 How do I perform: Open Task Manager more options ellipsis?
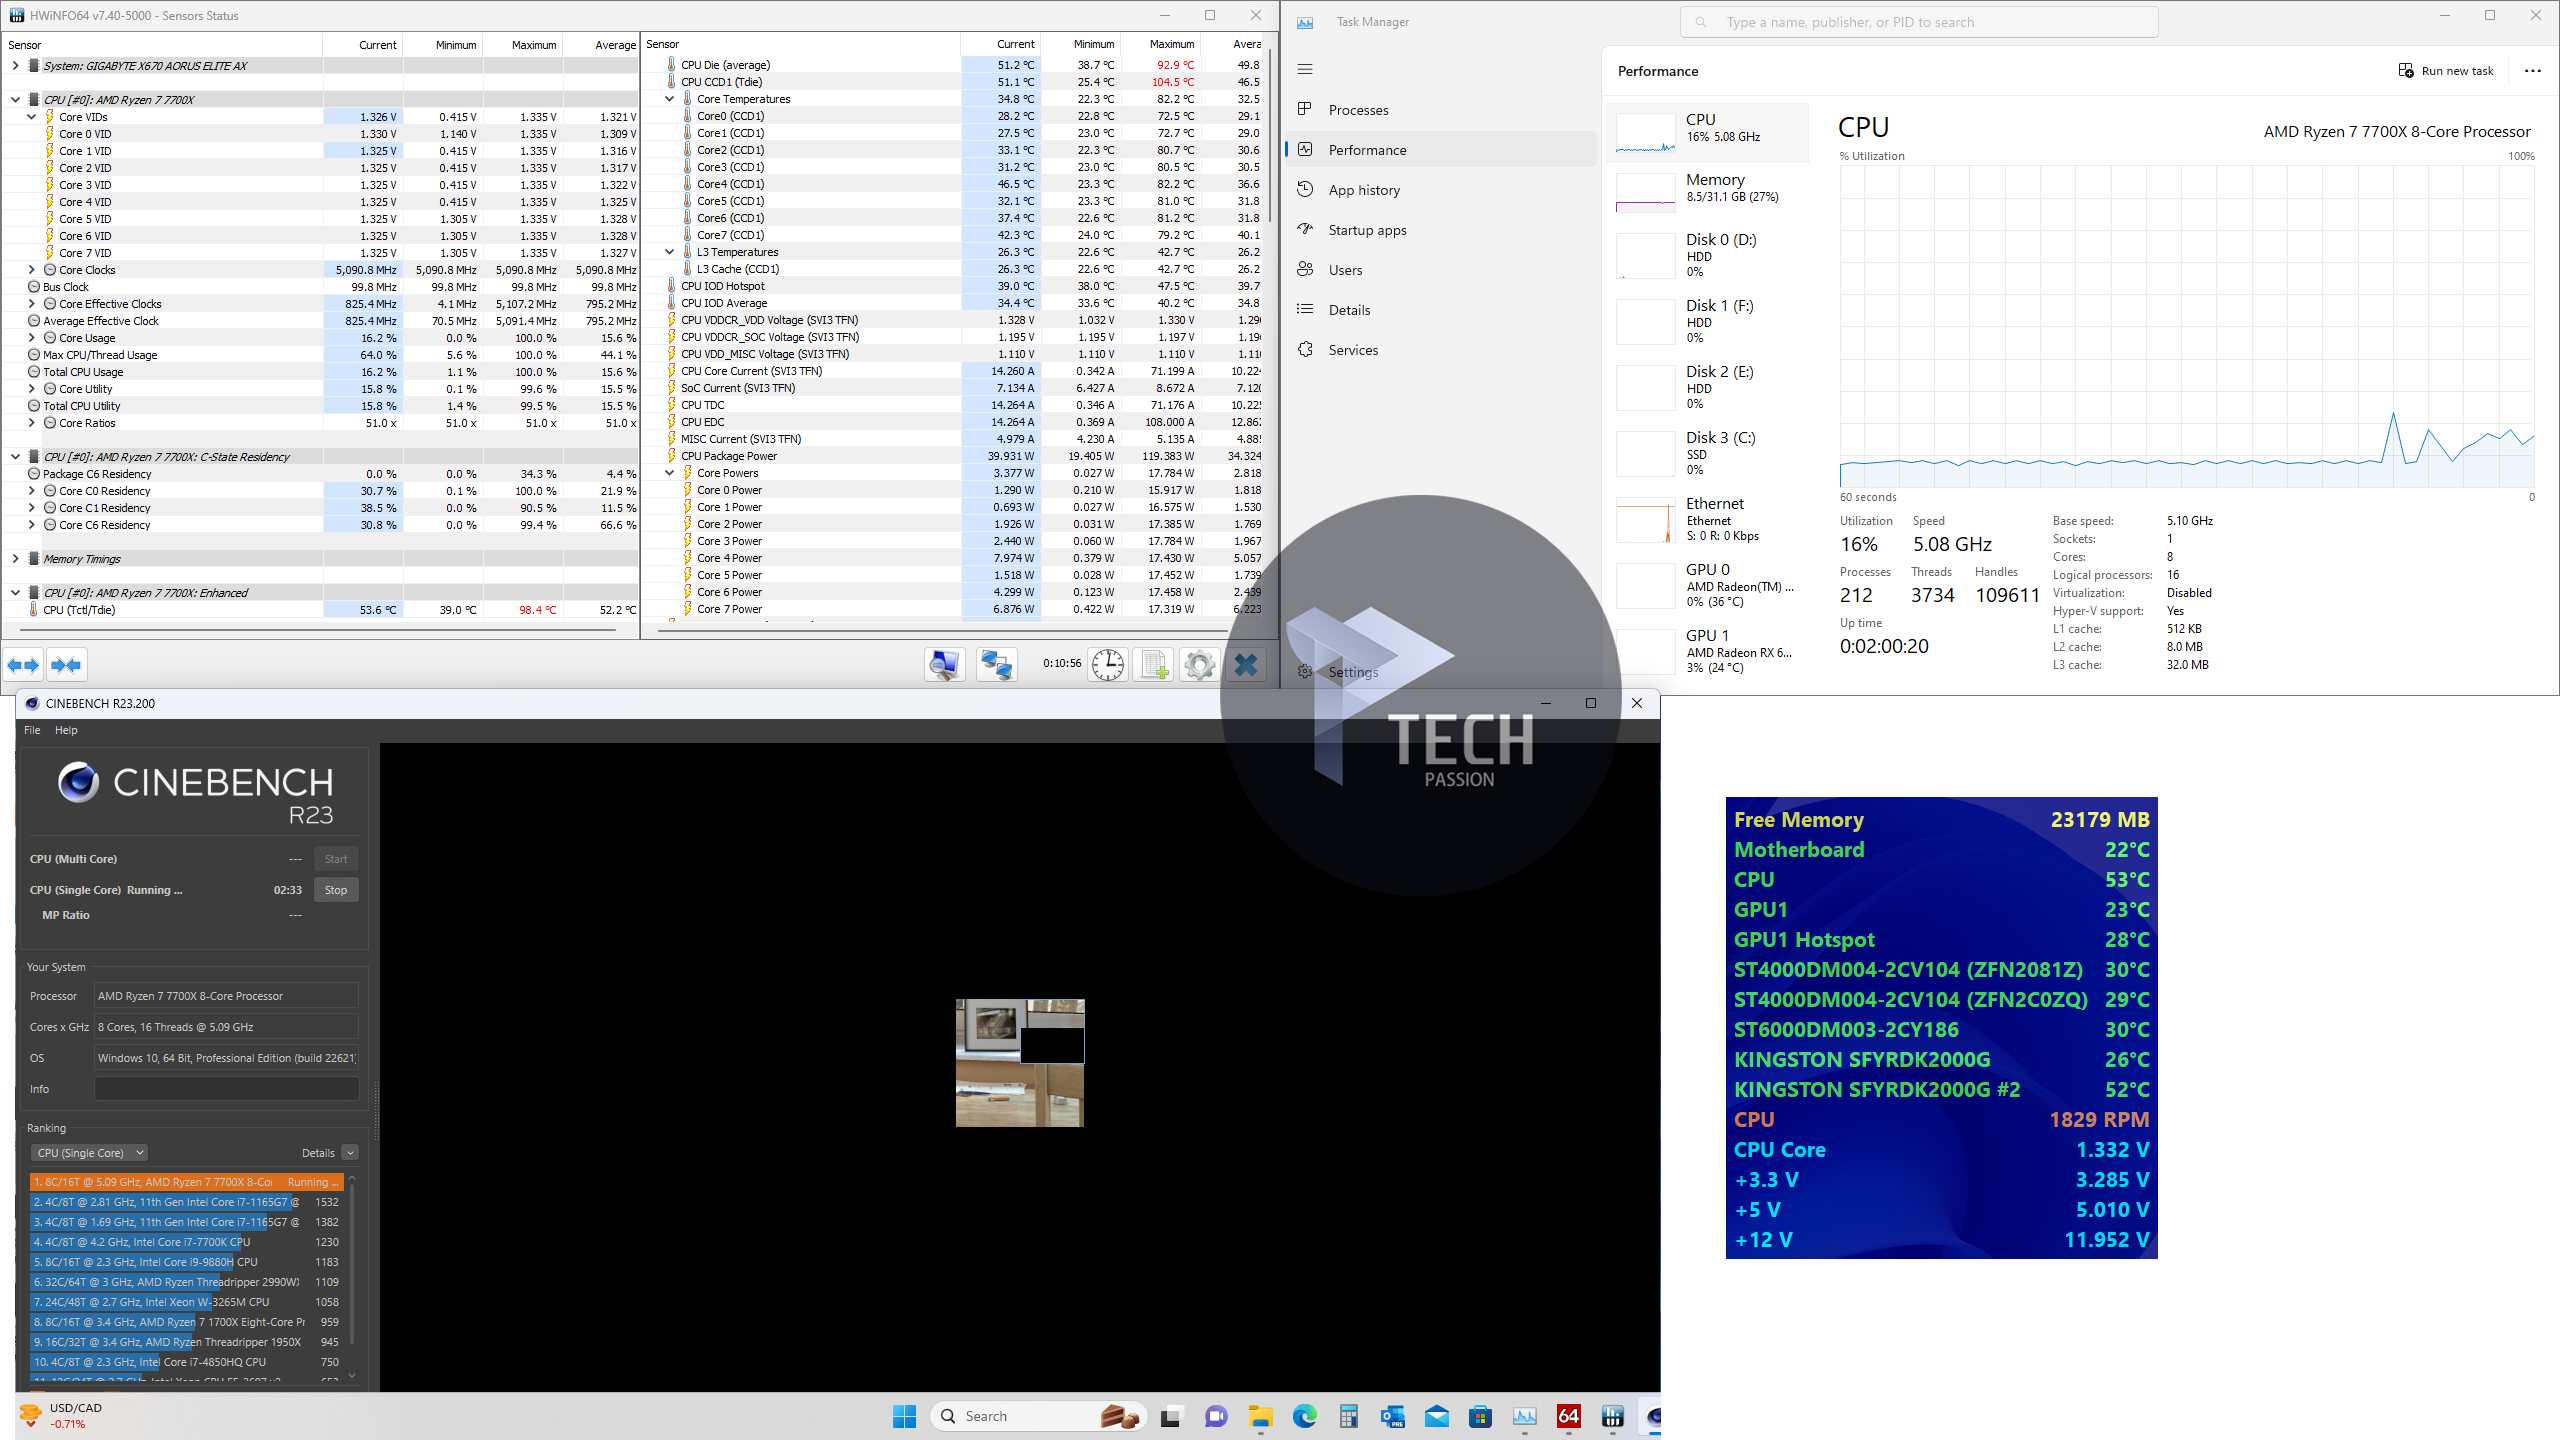coord(2532,71)
